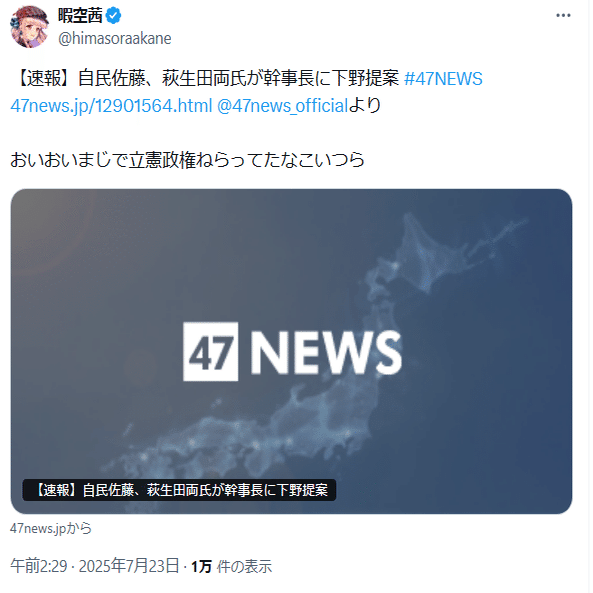The width and height of the screenshot is (593, 593).
Task: Click the 47news.jpから source label
Action: tap(51, 528)
